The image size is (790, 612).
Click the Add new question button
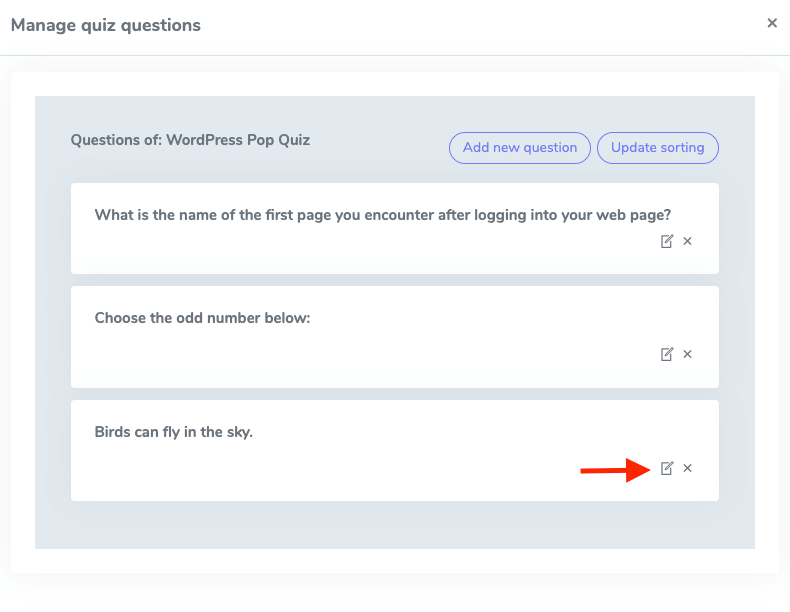[520, 148]
